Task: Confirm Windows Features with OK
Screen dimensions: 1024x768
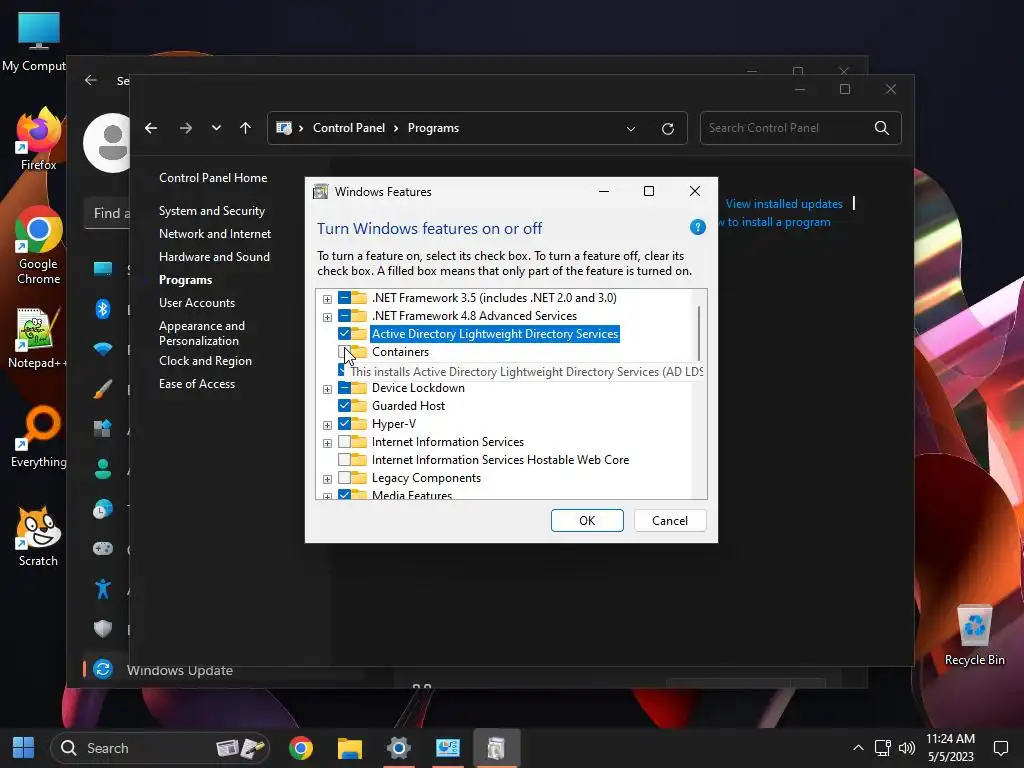Action: tap(587, 520)
